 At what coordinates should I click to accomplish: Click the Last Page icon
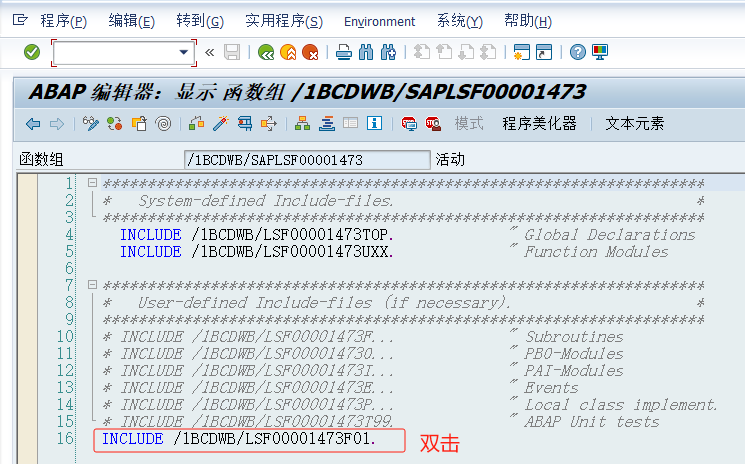click(488, 52)
